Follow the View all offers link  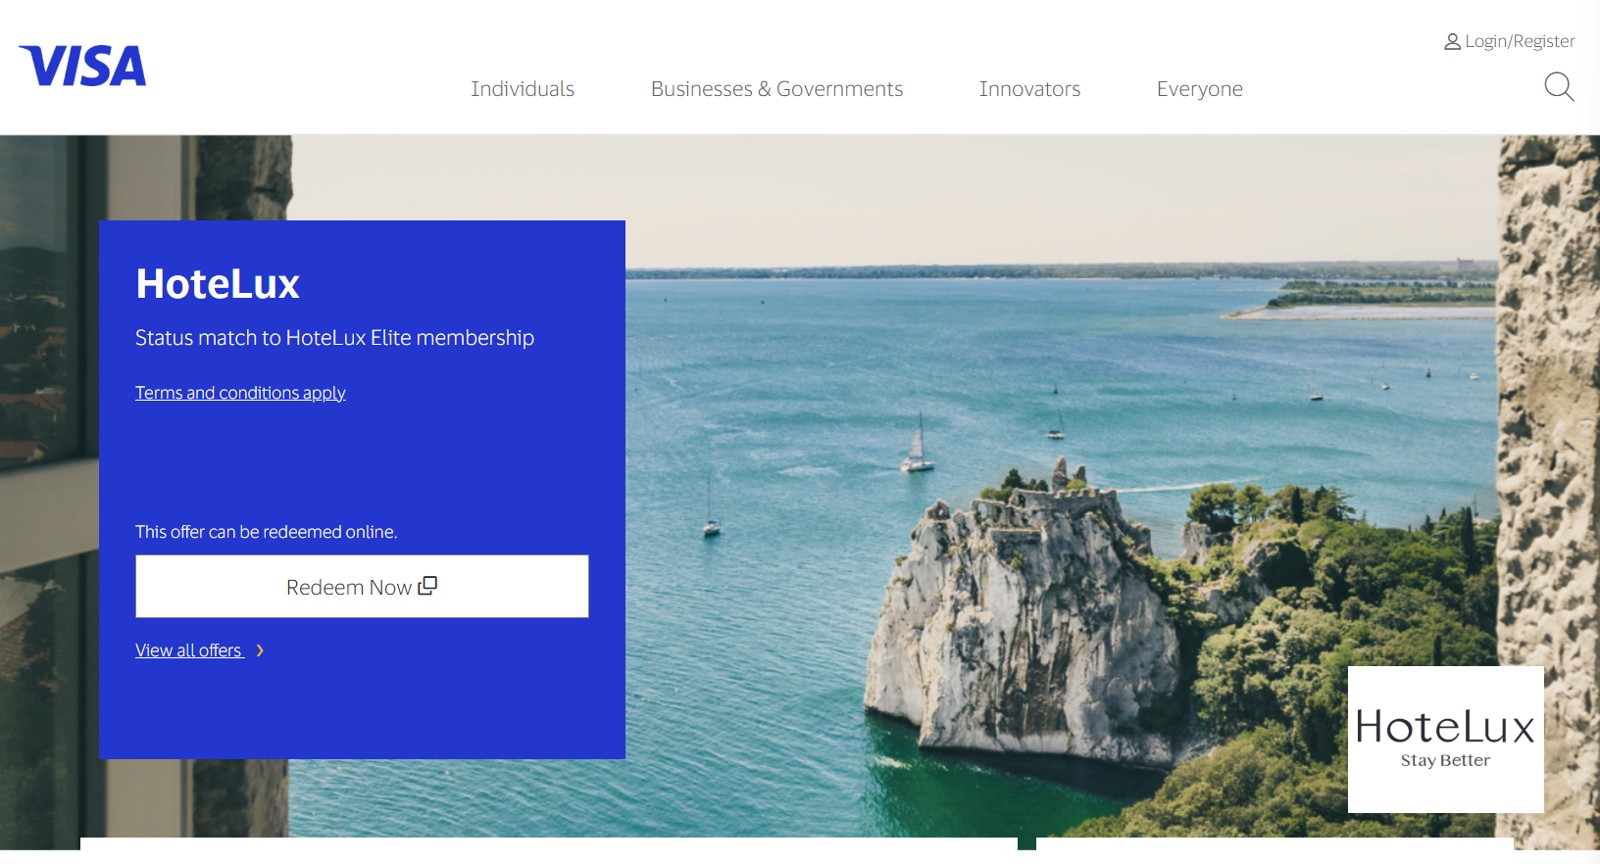189,651
